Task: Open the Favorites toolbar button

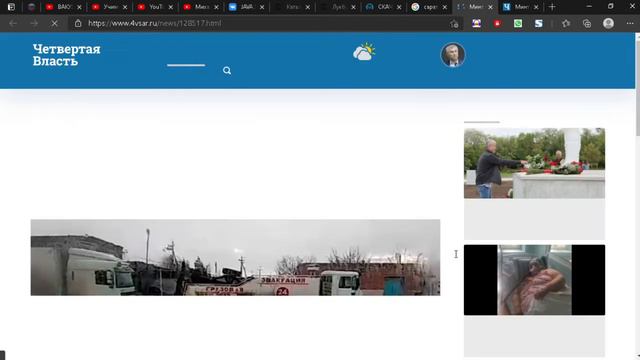Action: tap(566, 24)
